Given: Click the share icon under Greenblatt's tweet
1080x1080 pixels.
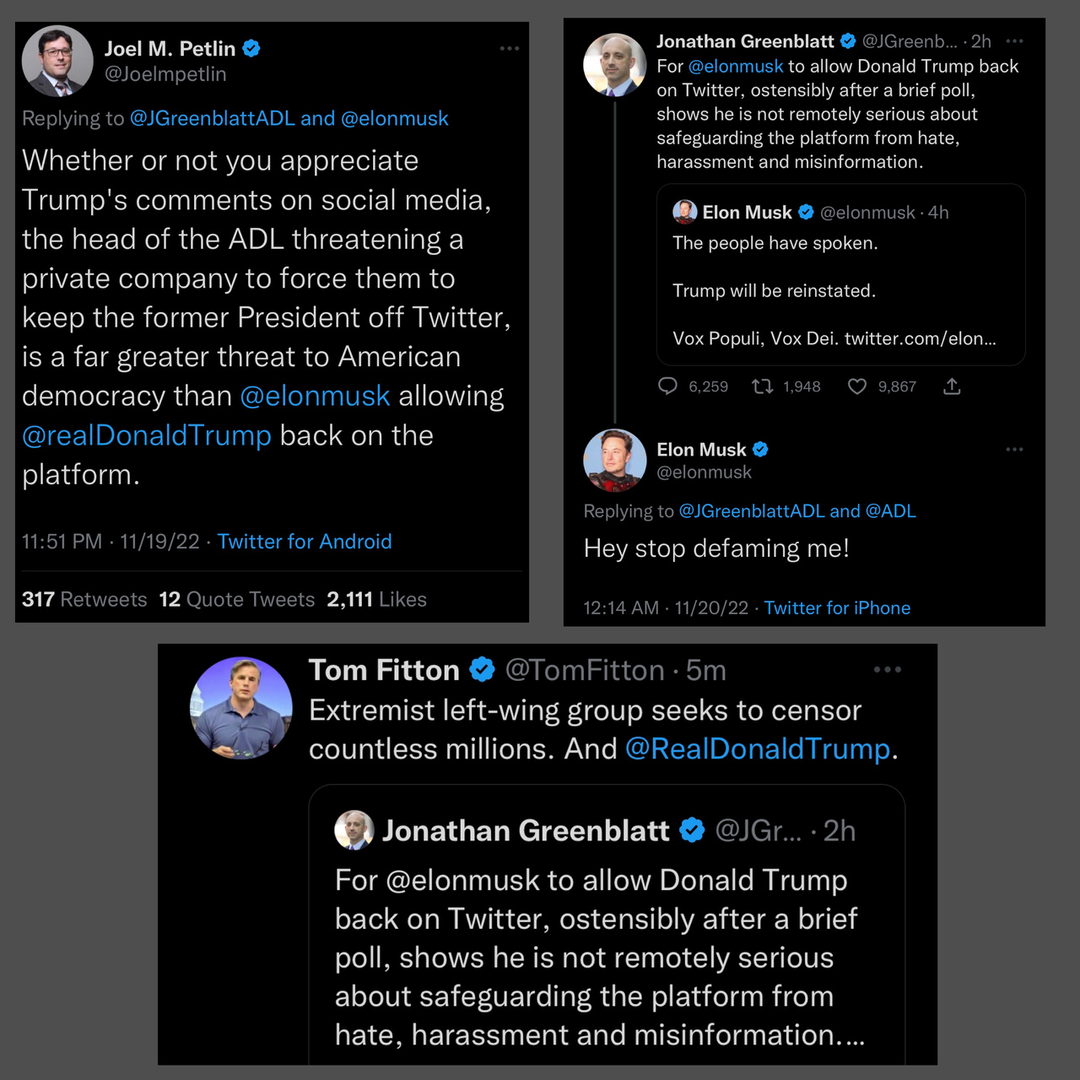Looking at the screenshot, I should (x=952, y=386).
